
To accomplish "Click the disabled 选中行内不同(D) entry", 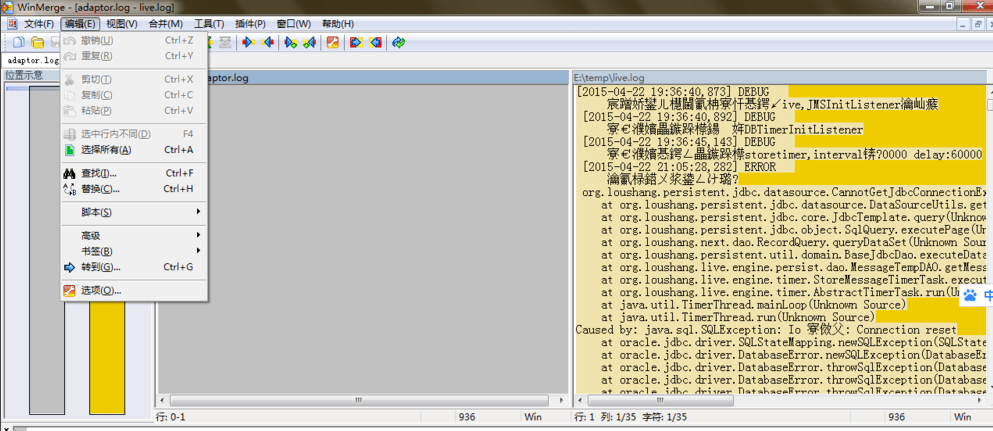I will pyautogui.click(x=134, y=134).
